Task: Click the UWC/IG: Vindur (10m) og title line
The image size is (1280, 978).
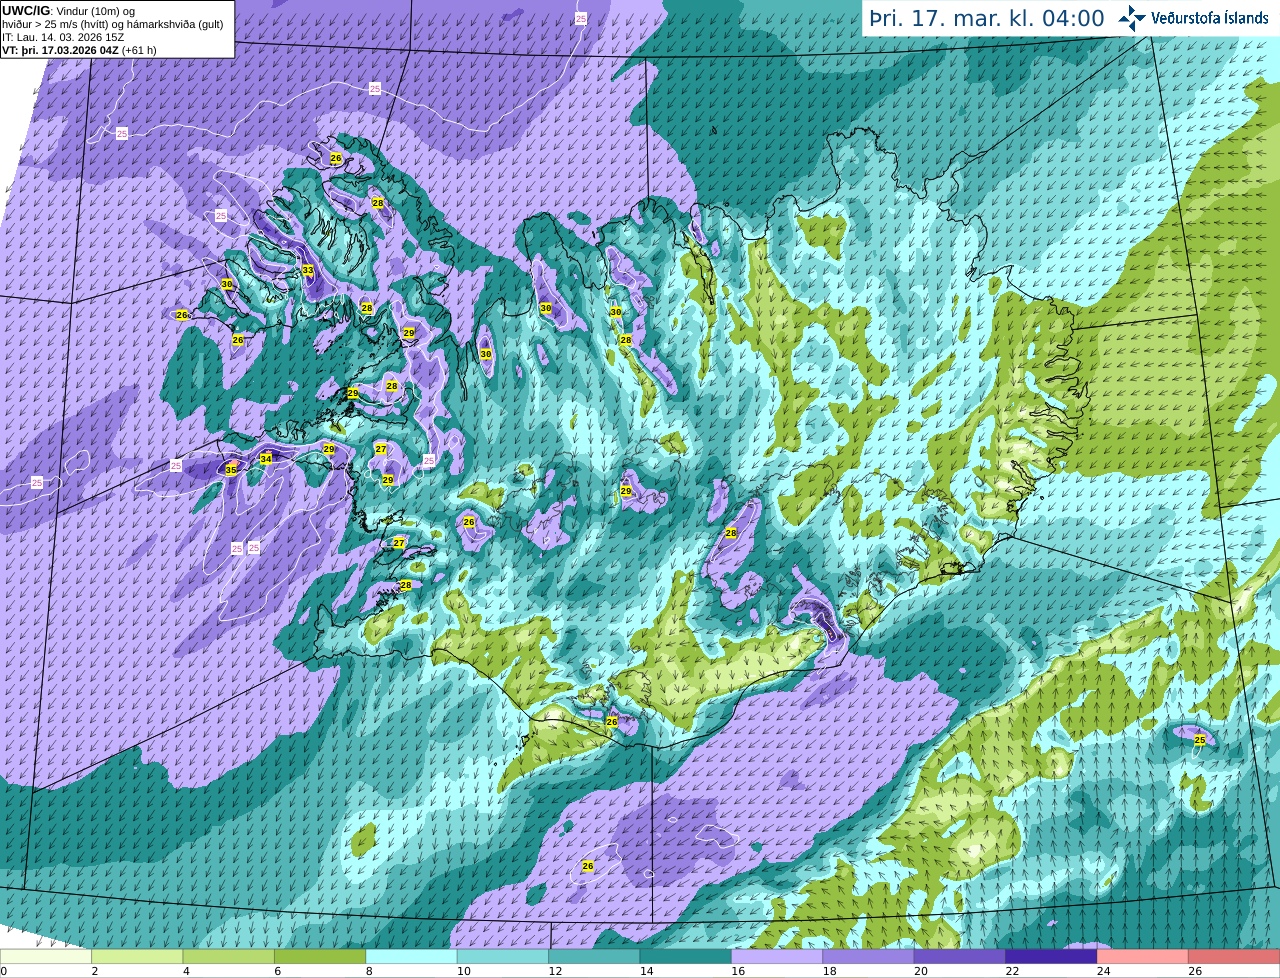Action: [x=69, y=11]
